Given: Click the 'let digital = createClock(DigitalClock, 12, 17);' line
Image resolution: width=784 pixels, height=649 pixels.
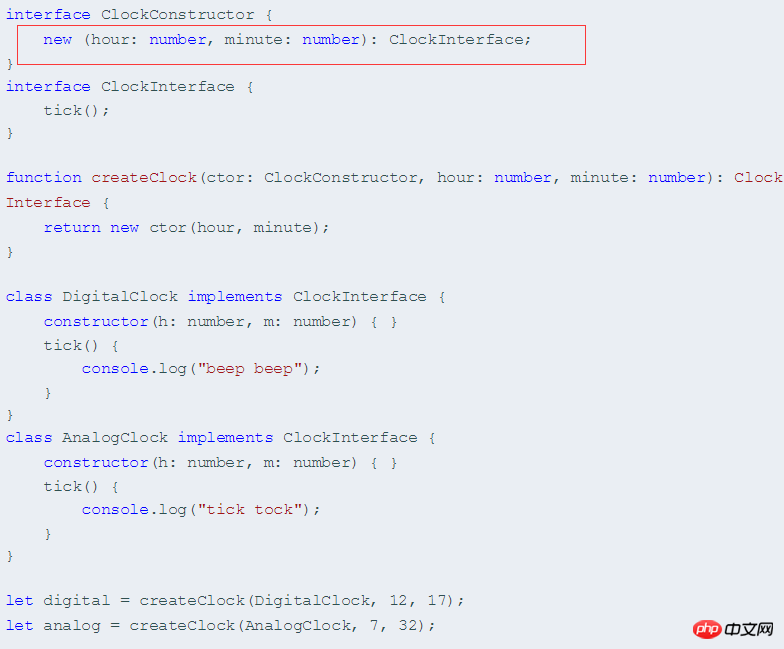Looking at the screenshot, I should (235, 600).
